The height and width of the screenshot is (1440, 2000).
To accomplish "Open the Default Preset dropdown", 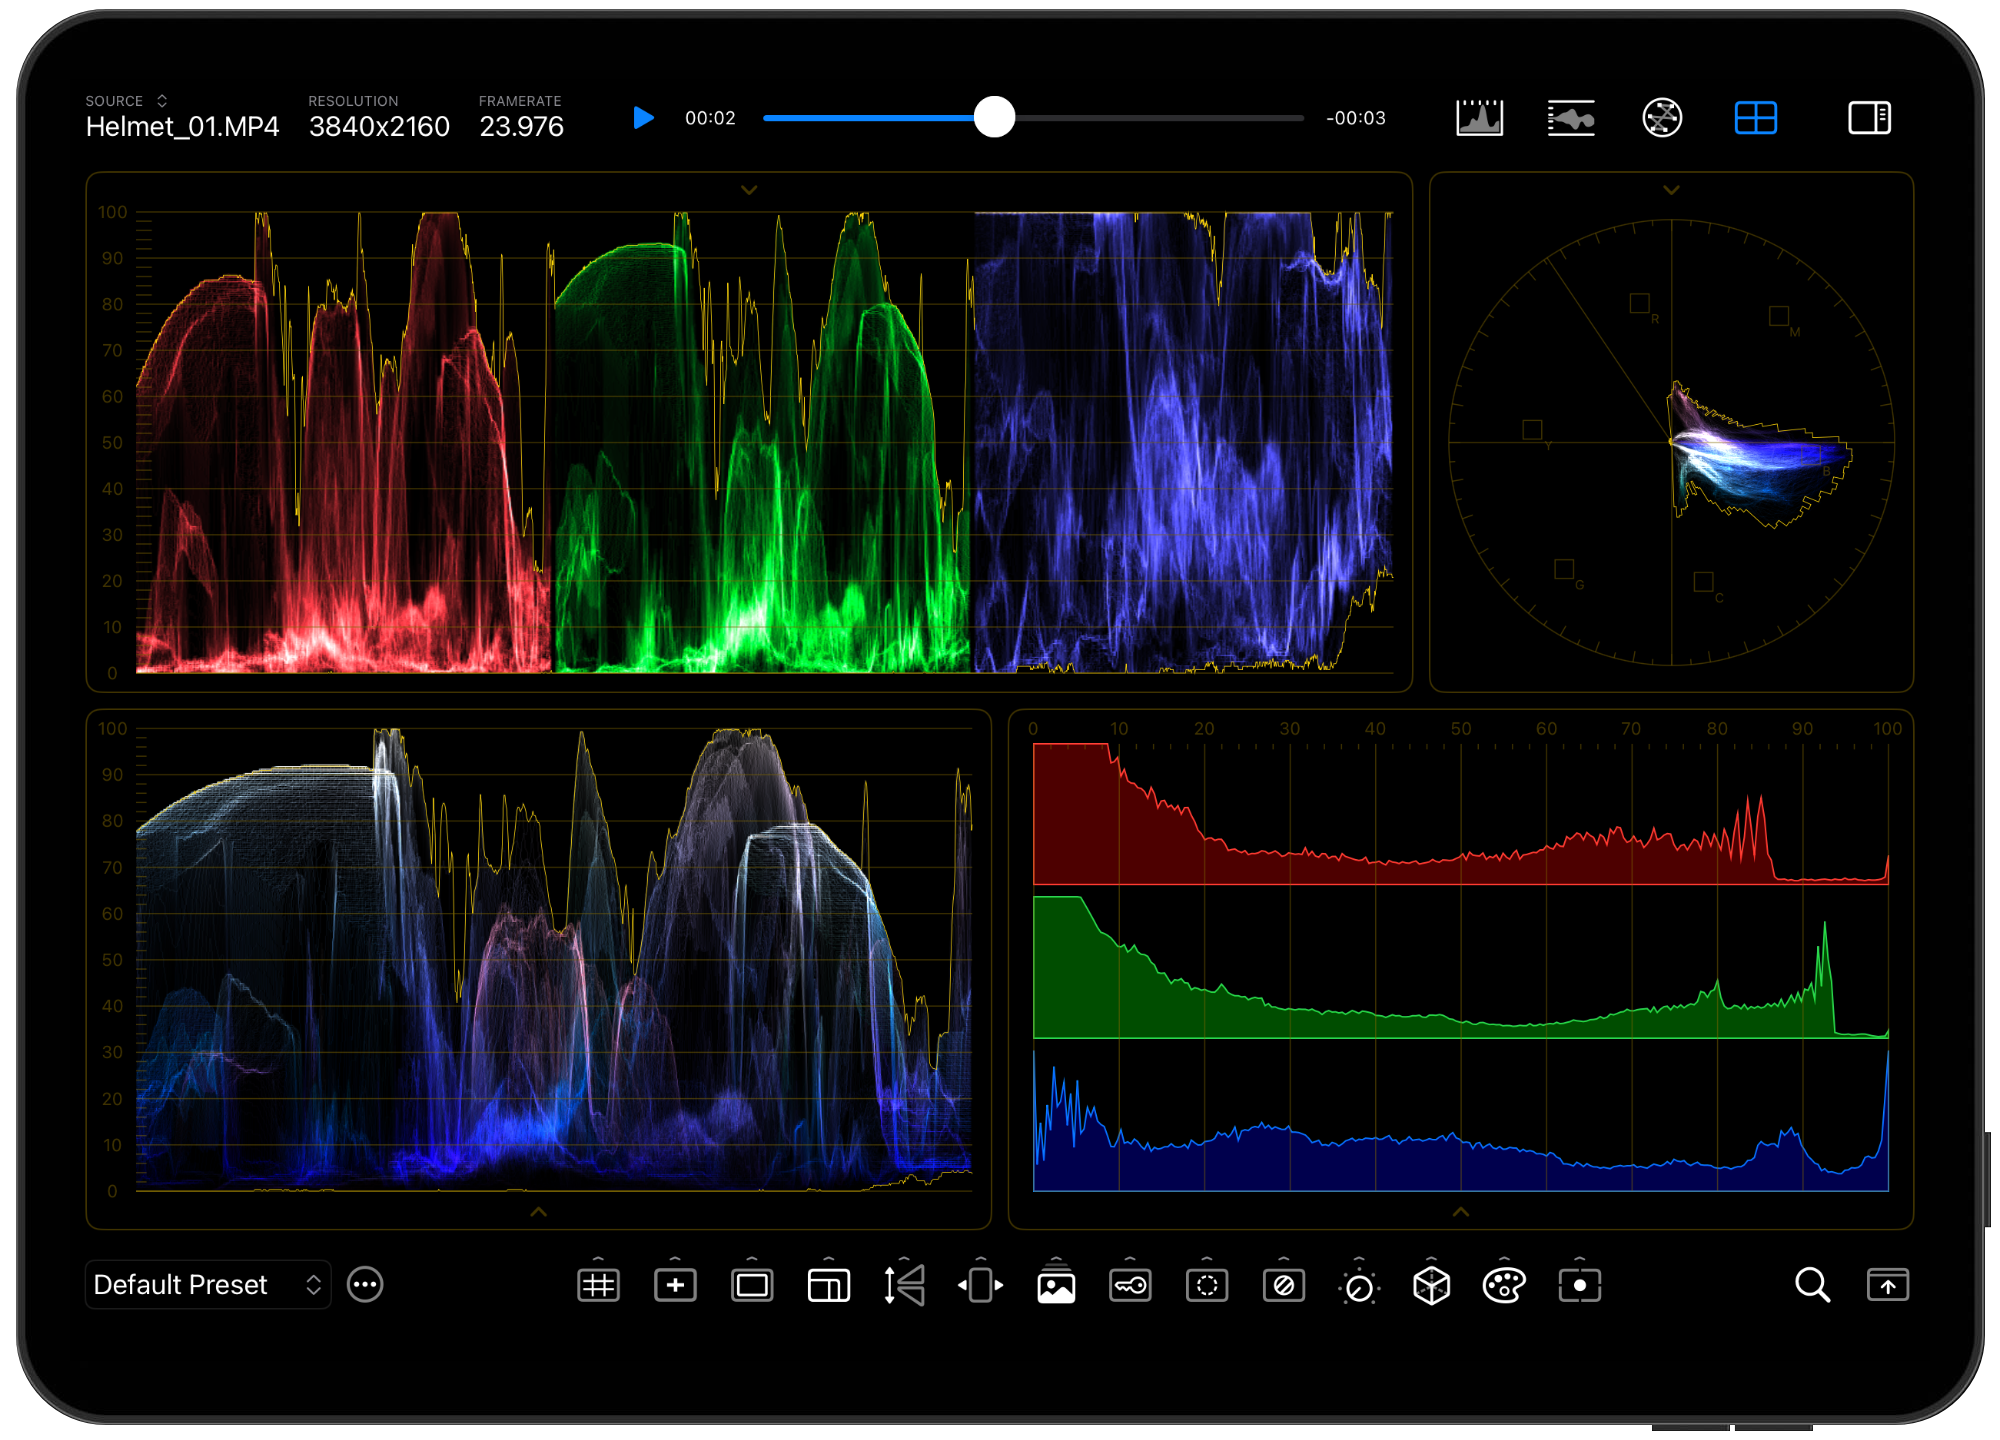I will [208, 1285].
